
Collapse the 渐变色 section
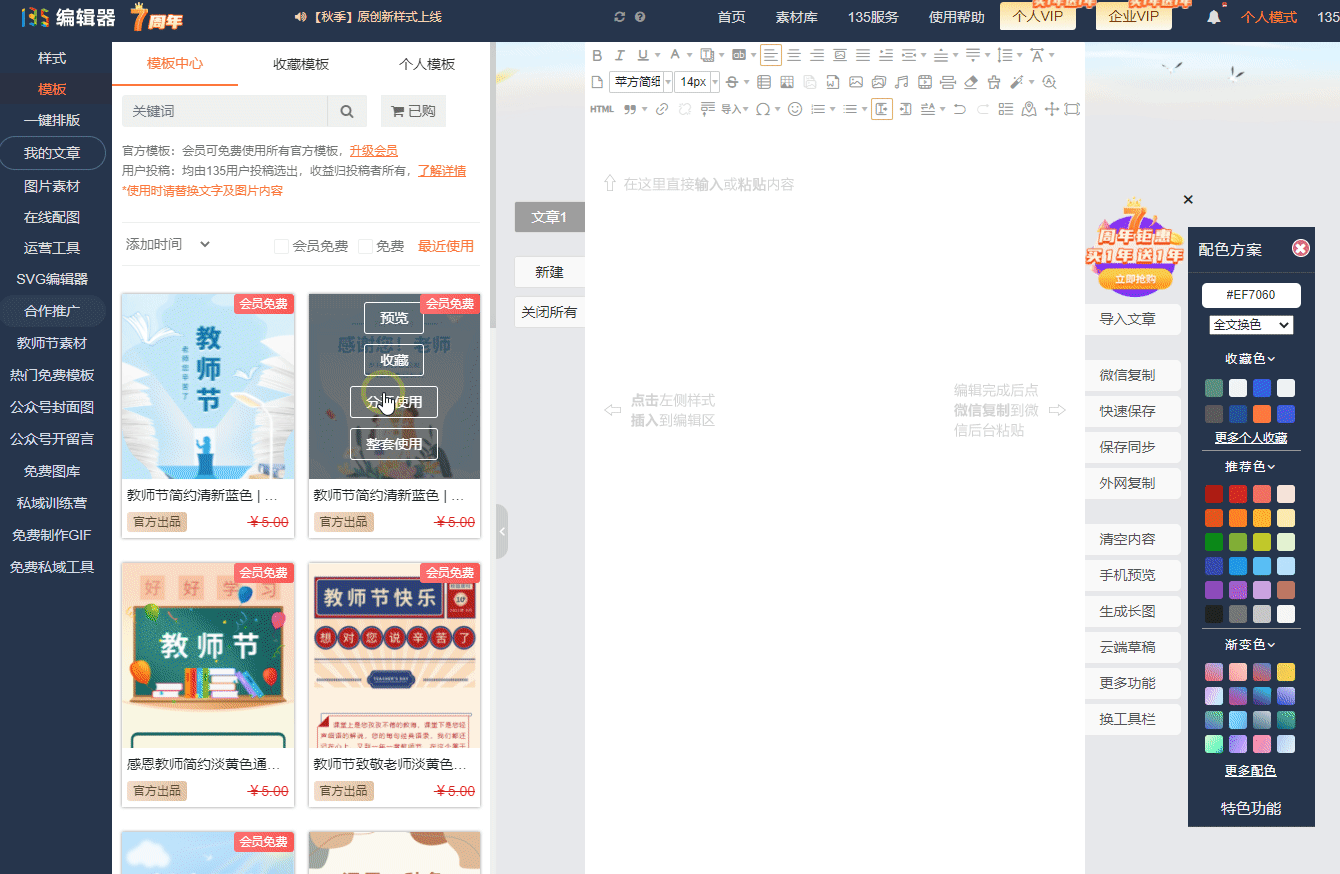click(x=1250, y=644)
